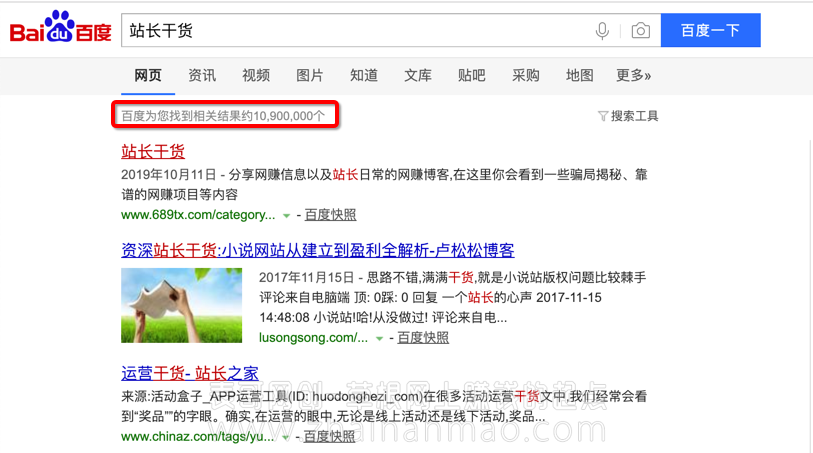The width and height of the screenshot is (813, 453).
Task: Activate voice search microphone icon
Action: [x=602, y=31]
